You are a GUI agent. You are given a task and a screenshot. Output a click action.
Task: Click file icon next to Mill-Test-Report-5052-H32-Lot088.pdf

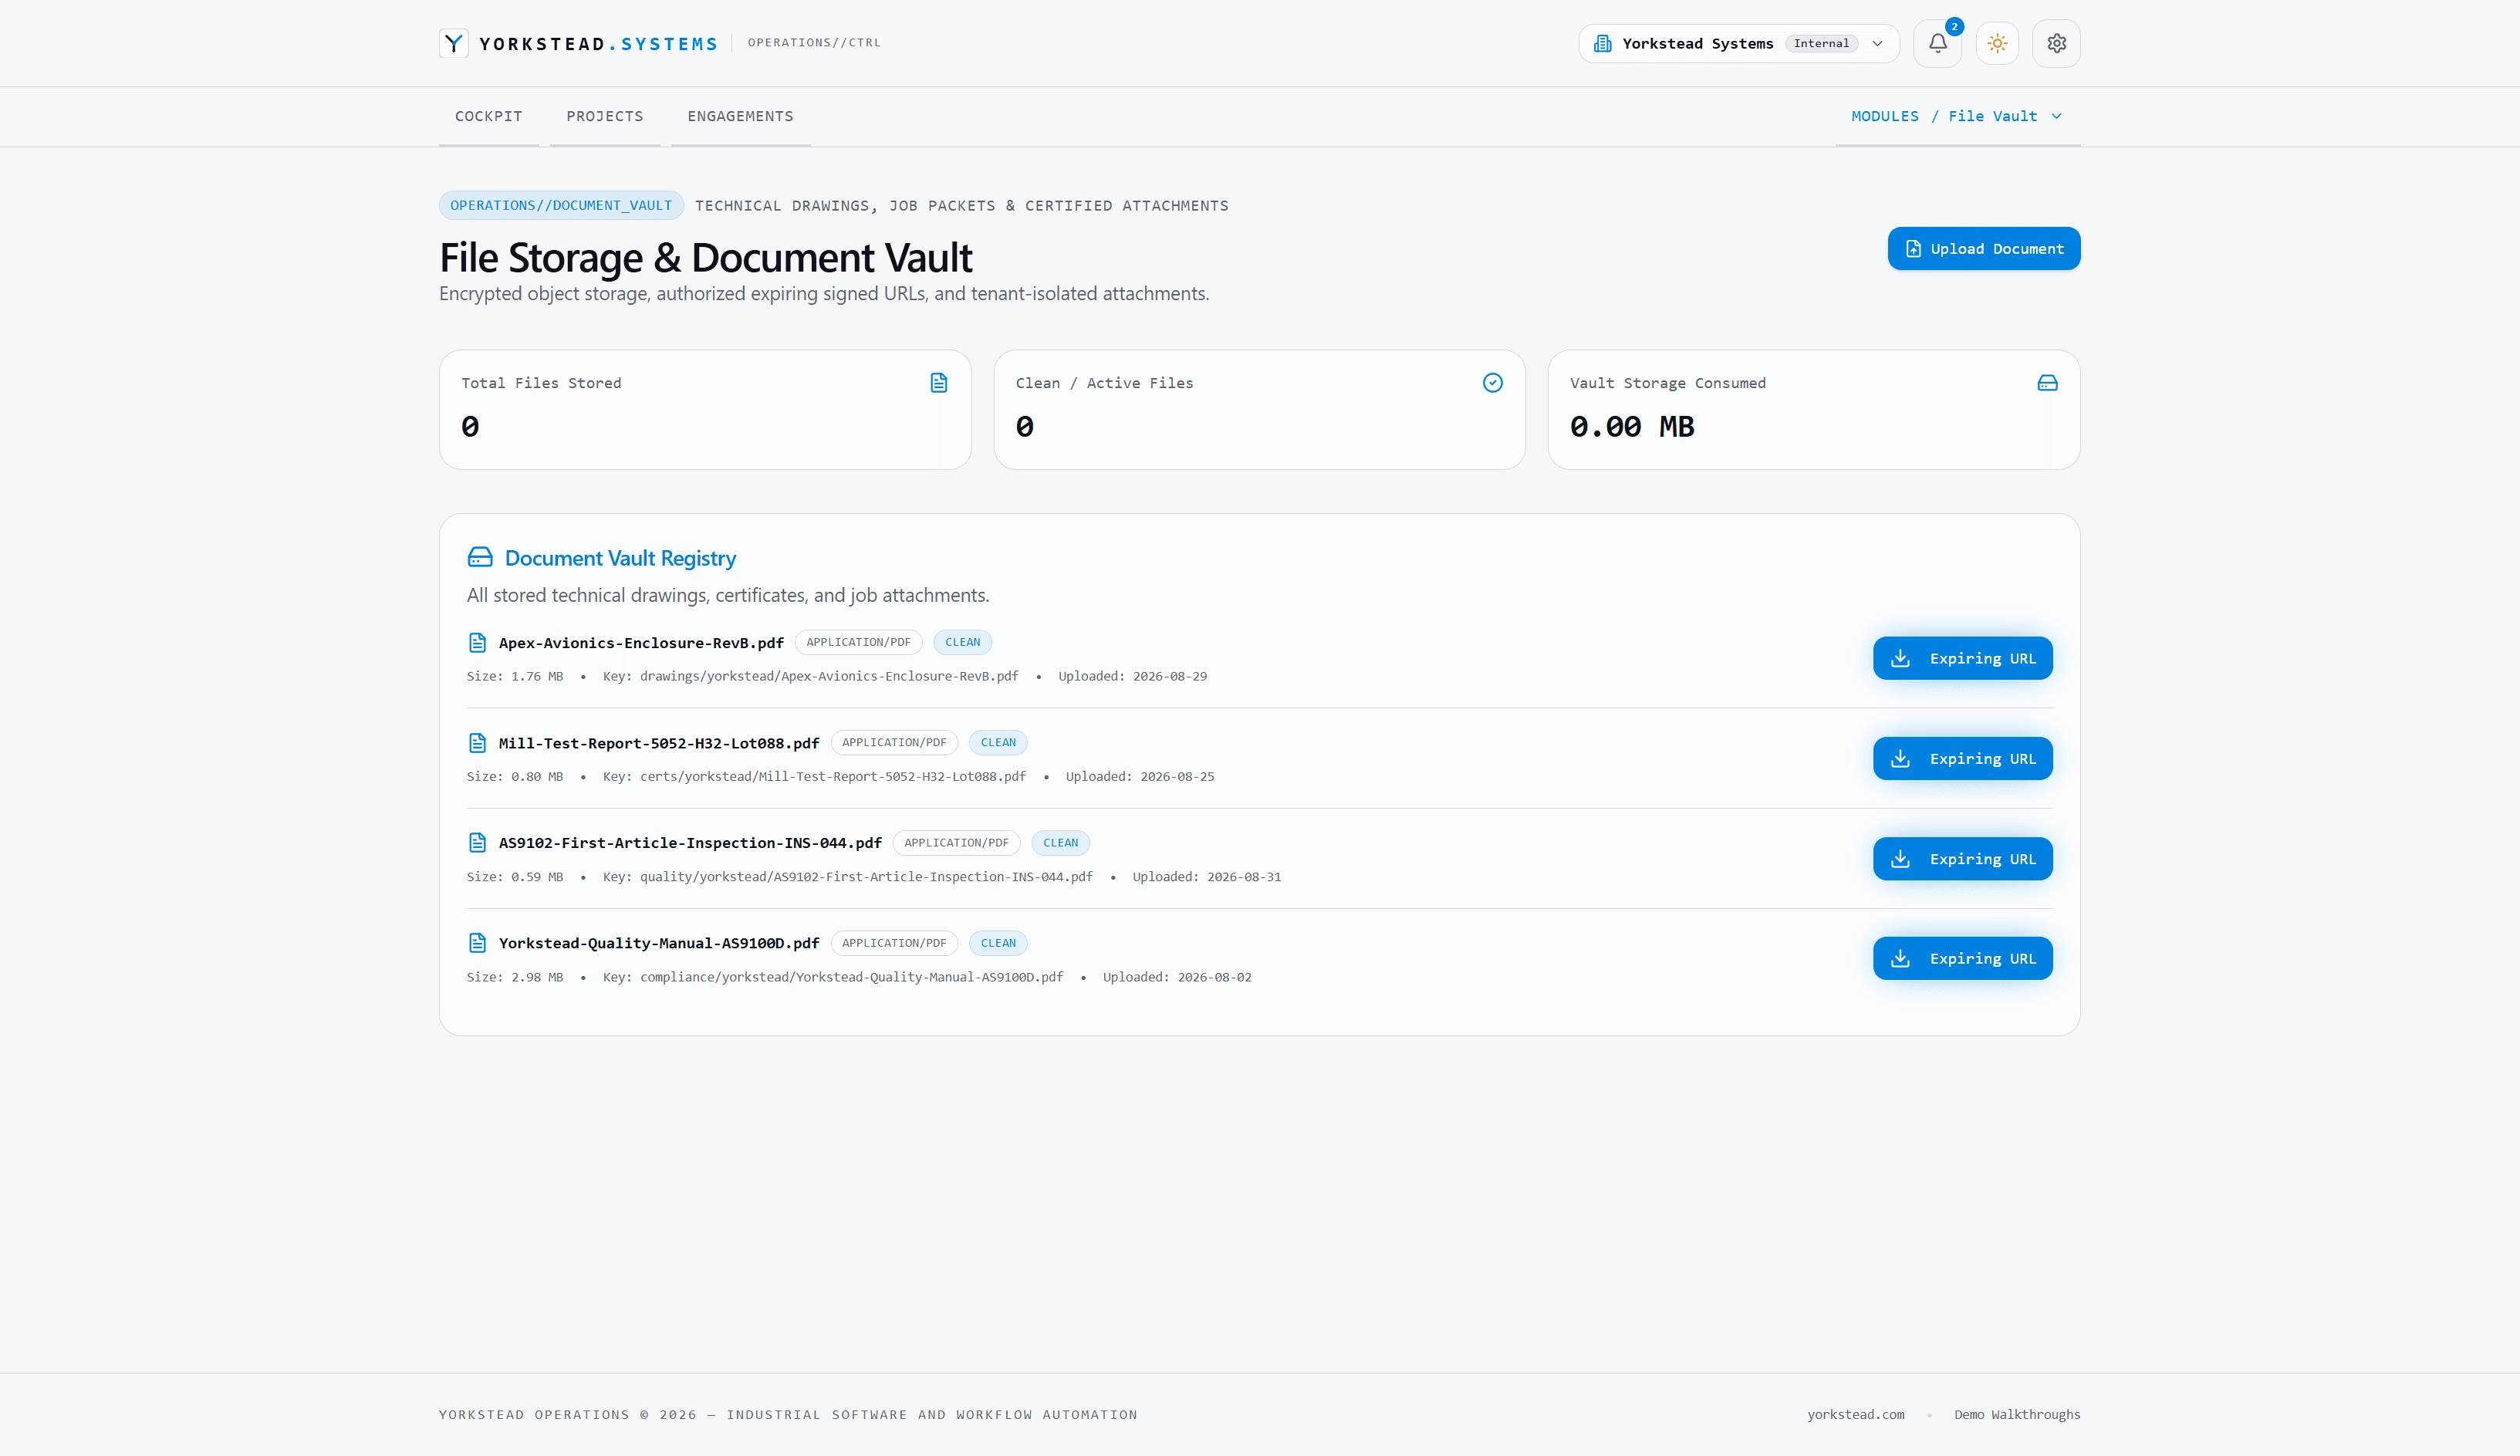pyautogui.click(x=477, y=743)
